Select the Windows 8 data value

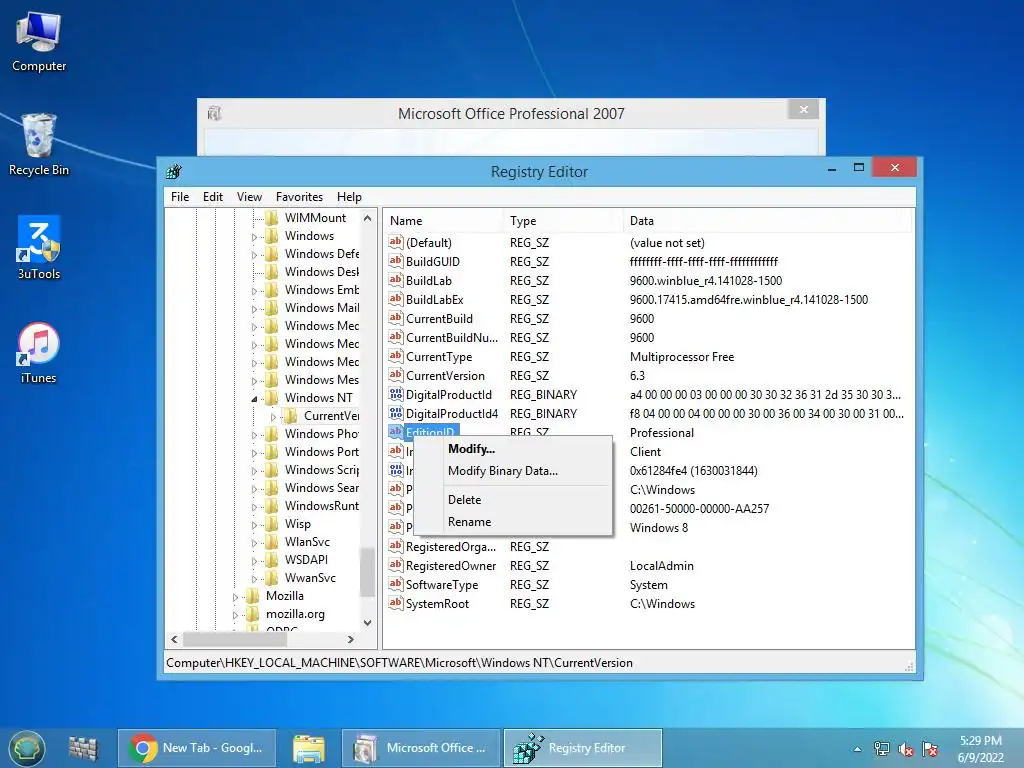[658, 528]
